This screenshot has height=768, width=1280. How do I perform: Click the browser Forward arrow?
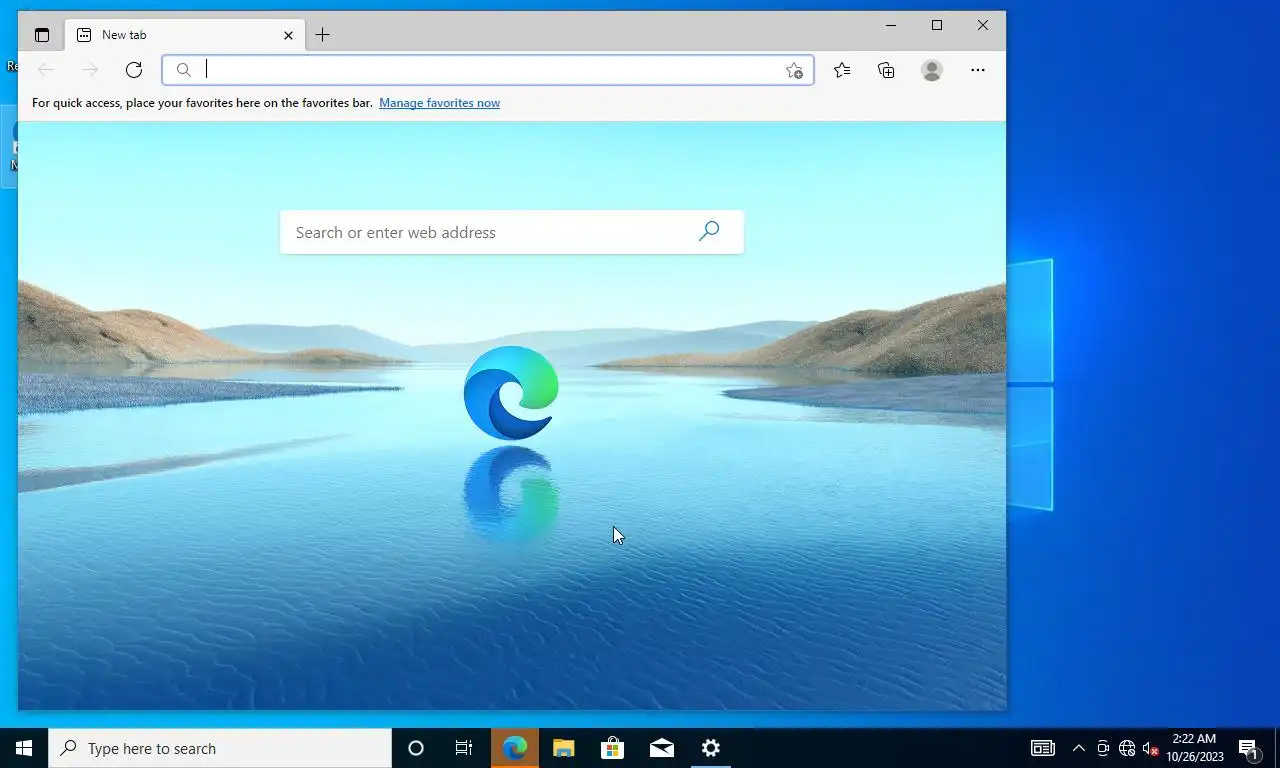[90, 70]
